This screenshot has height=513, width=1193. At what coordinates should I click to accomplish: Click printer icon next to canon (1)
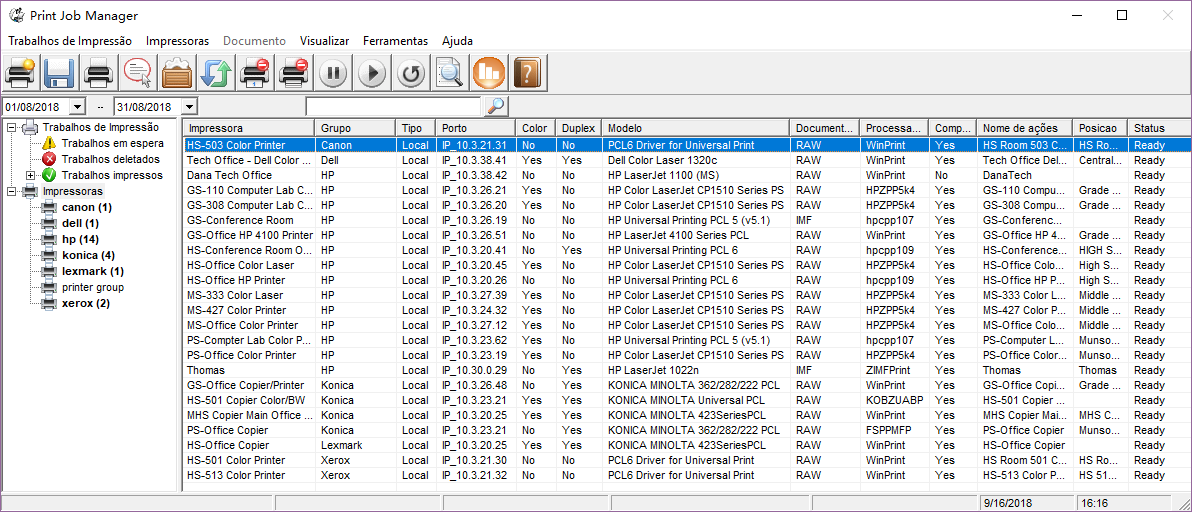point(49,207)
